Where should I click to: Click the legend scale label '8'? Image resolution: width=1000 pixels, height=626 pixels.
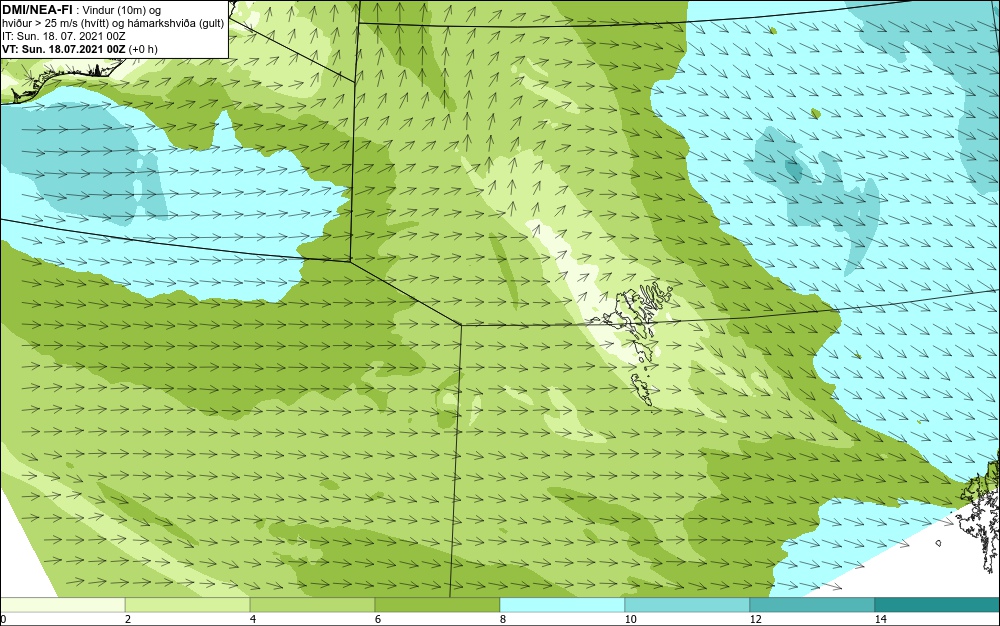[x=503, y=619]
